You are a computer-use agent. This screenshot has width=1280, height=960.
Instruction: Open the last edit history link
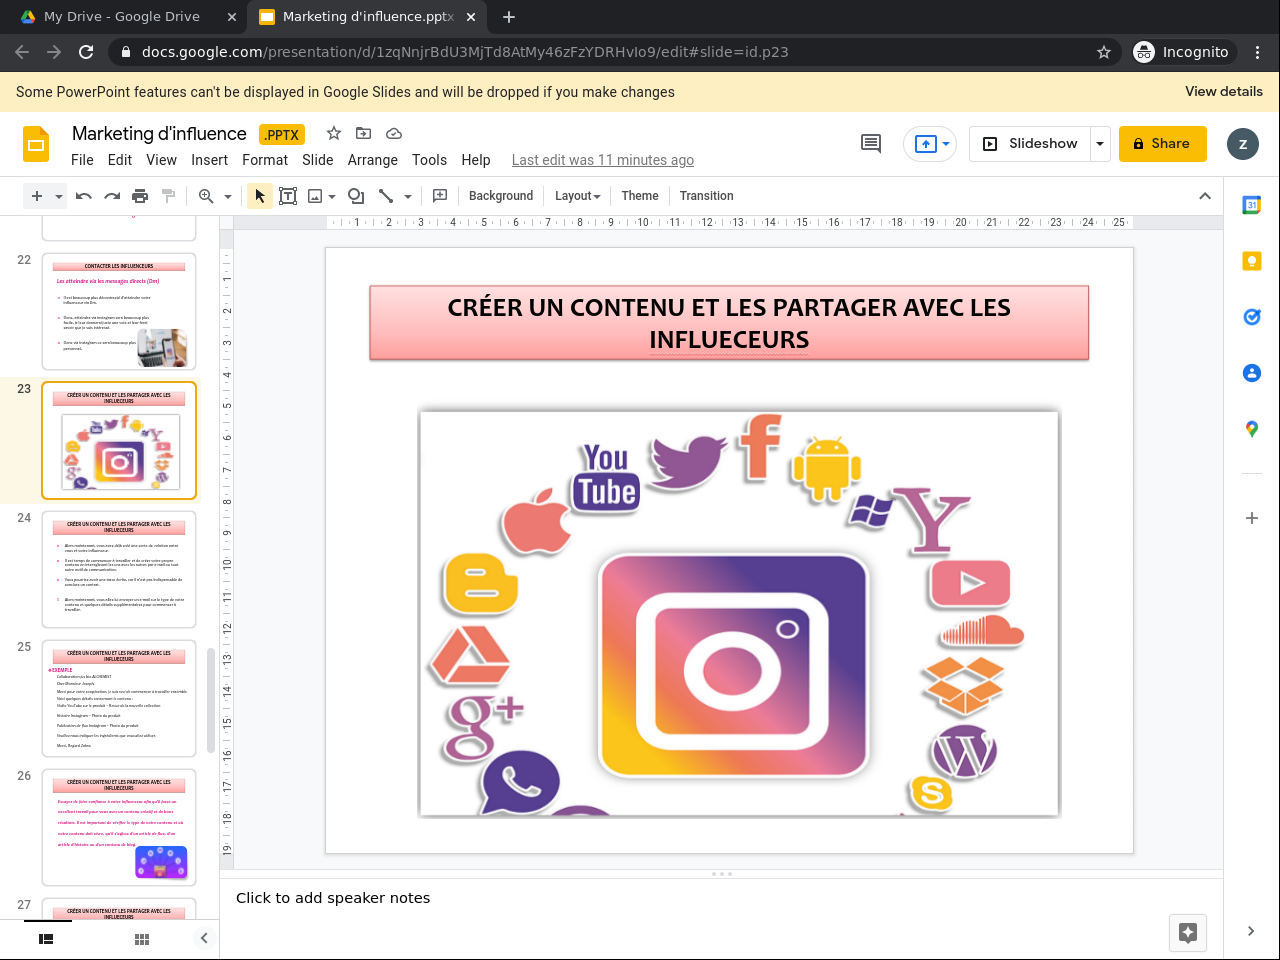(603, 160)
